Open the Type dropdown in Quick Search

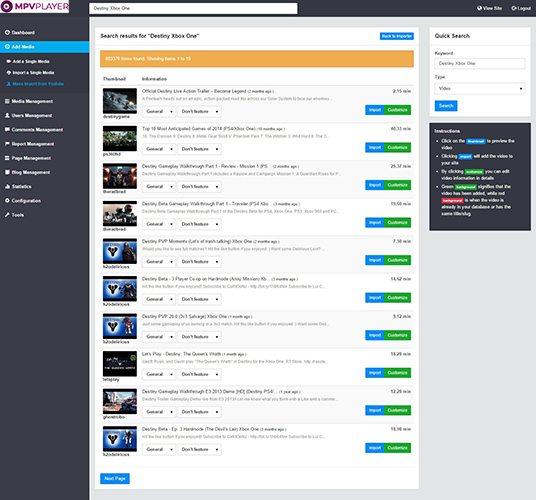tap(480, 89)
